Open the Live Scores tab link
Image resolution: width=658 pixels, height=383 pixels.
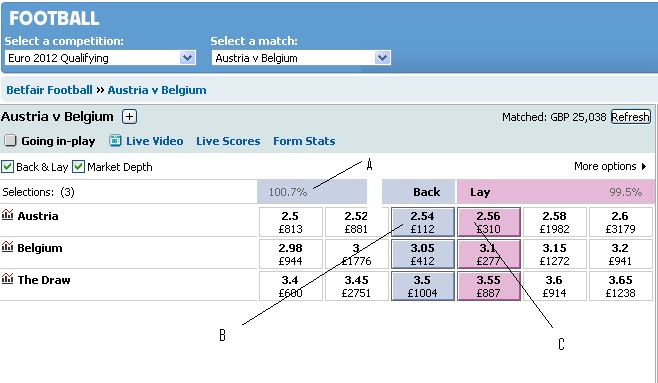[228, 141]
